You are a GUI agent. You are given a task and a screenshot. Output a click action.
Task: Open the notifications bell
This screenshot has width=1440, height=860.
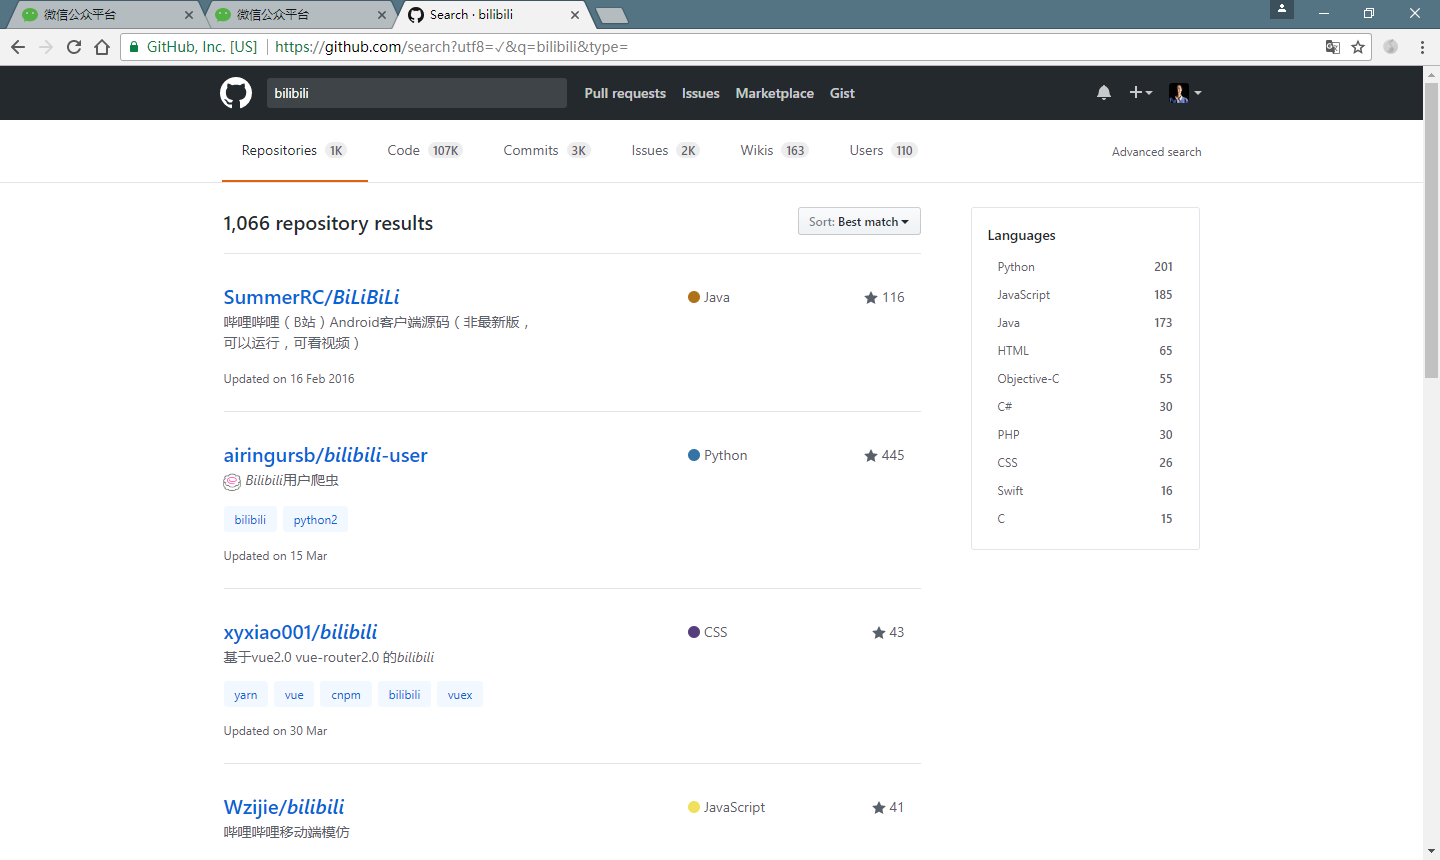tap(1104, 93)
